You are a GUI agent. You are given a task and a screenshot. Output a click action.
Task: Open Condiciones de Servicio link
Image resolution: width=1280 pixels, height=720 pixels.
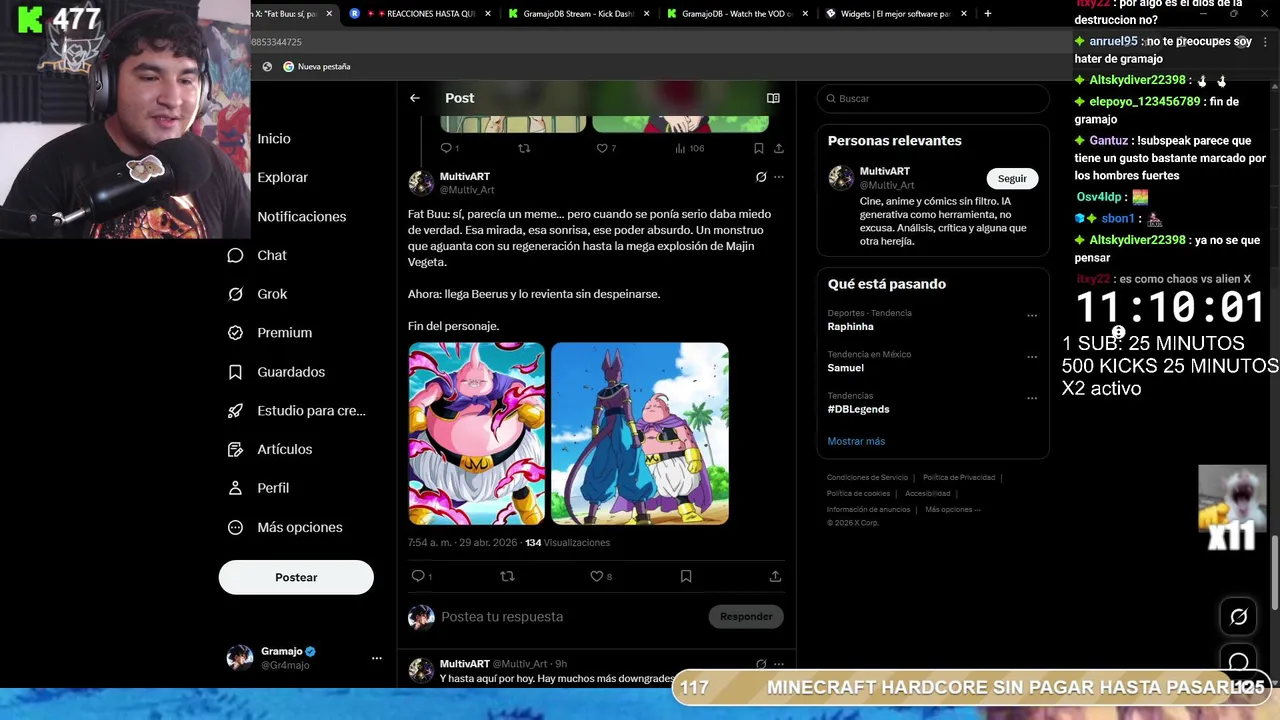(x=868, y=478)
